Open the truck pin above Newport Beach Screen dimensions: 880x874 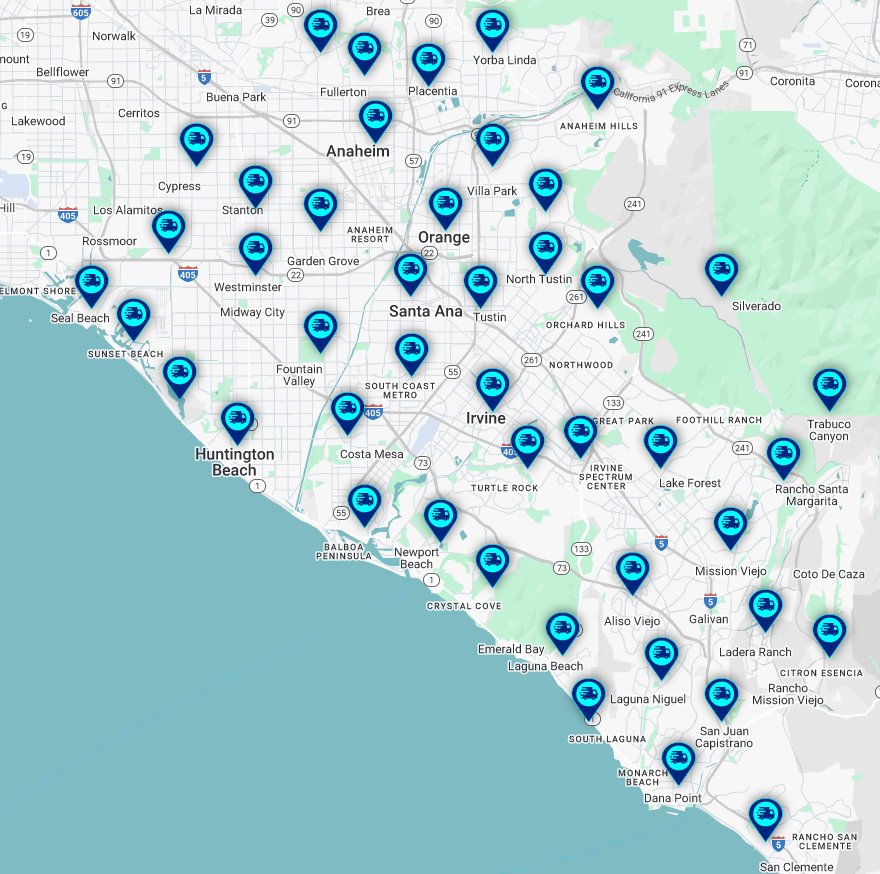point(440,517)
